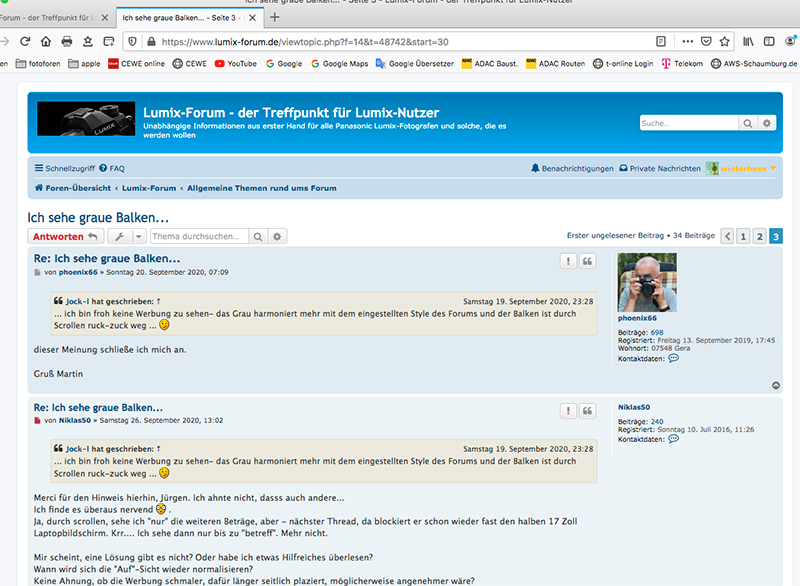Open phoenix66 contact details speech bubble
The width and height of the screenshot is (800, 586).
click(673, 358)
